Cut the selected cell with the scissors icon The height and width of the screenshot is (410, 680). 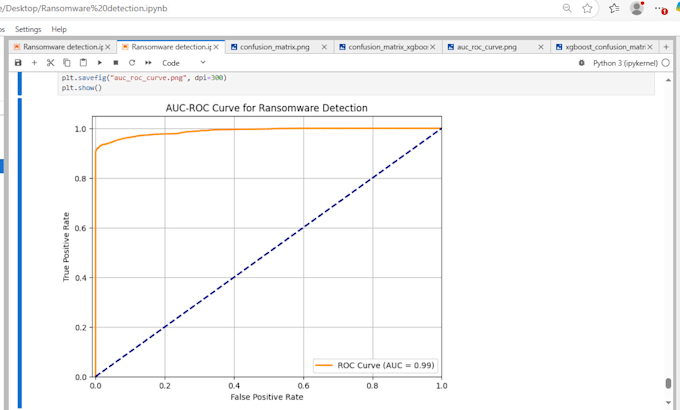pos(50,63)
